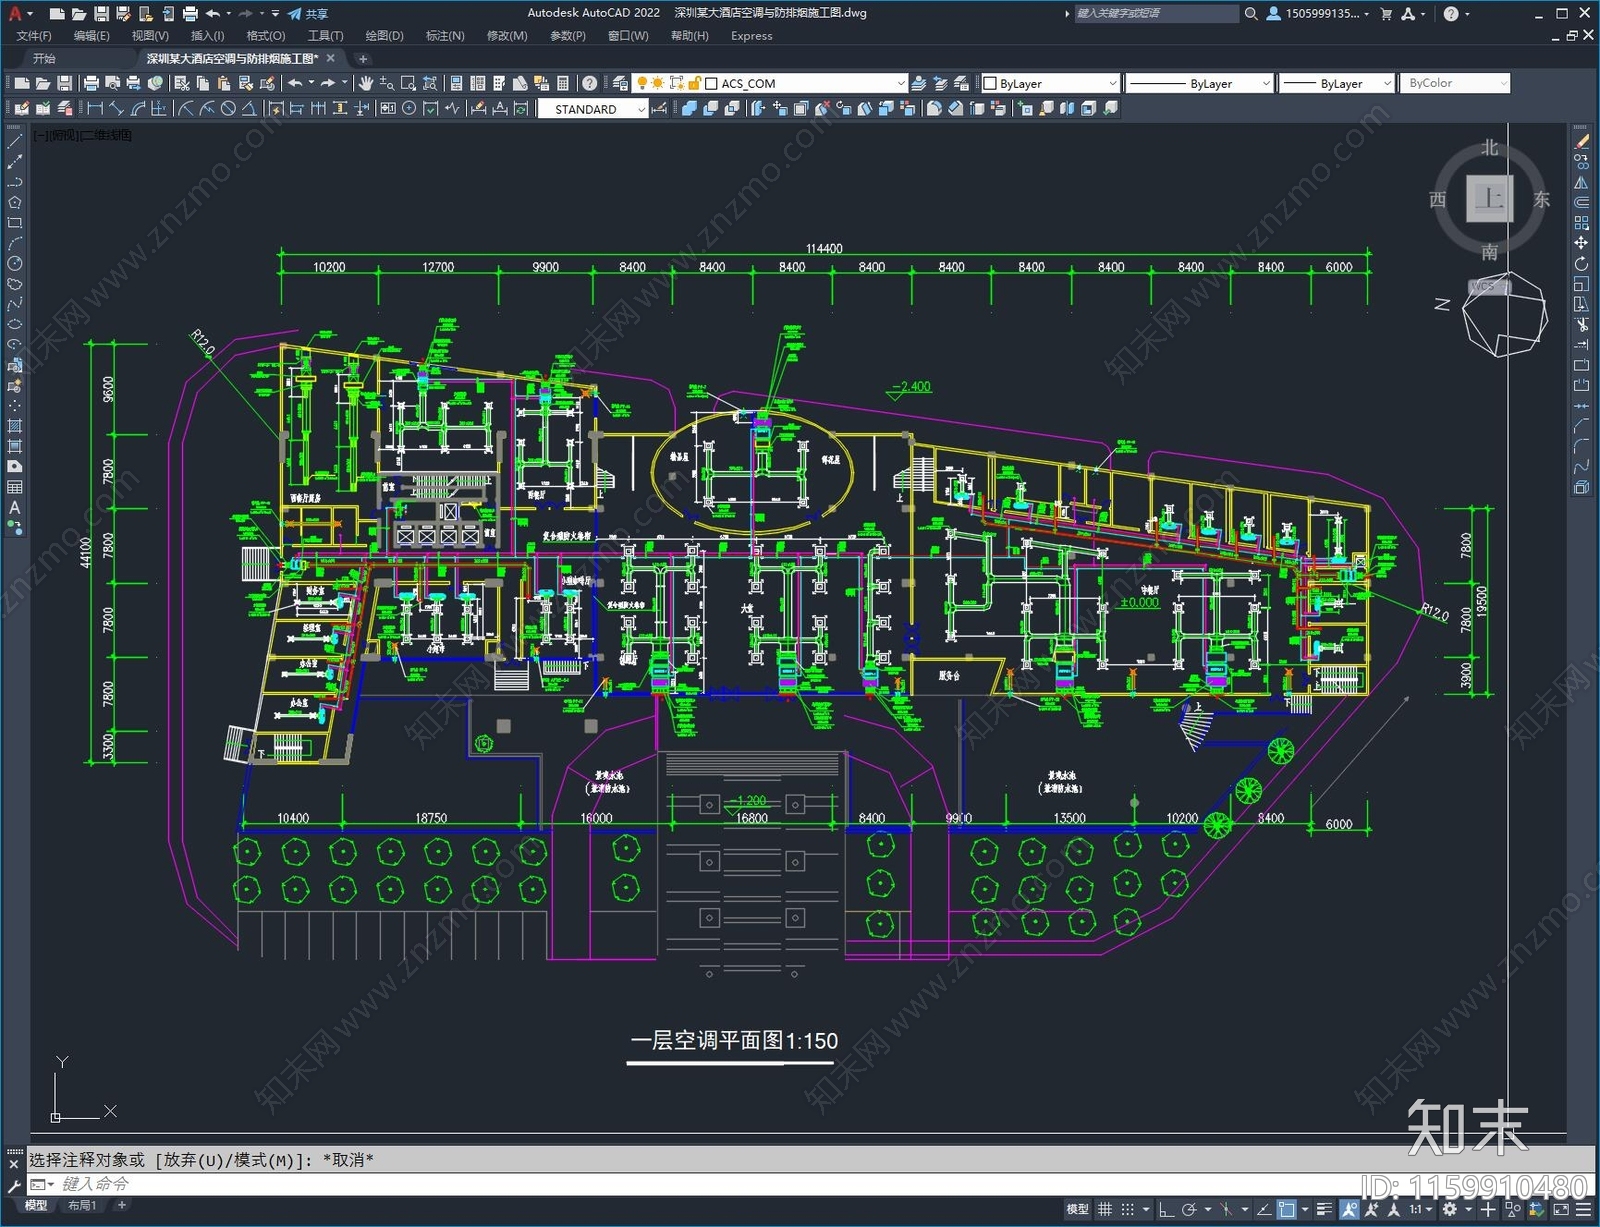This screenshot has height=1227, width=1600.
Task: Open the help question mark icon in standard toolbar
Action: click(590, 83)
